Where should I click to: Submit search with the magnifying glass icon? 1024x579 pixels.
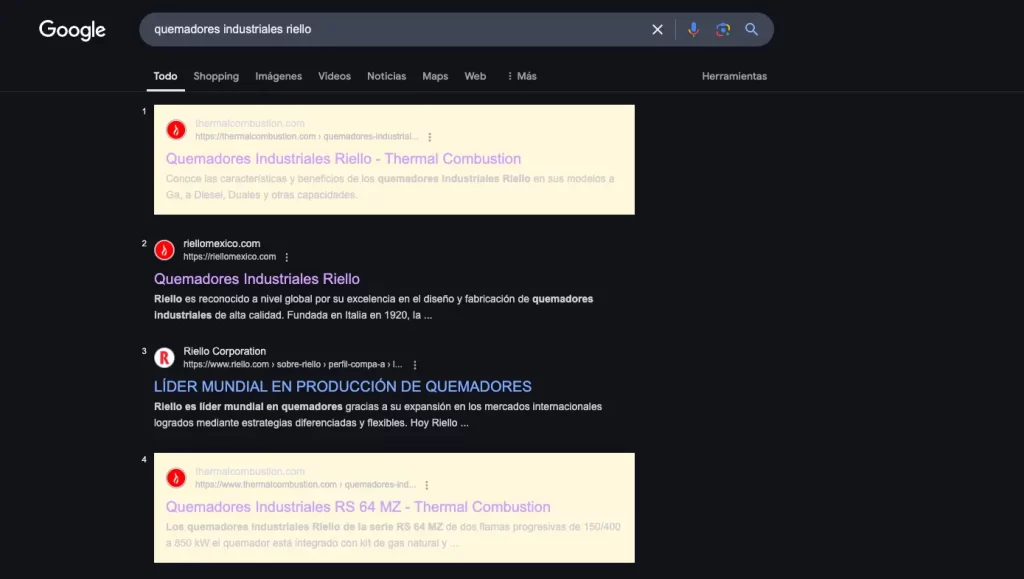point(751,29)
